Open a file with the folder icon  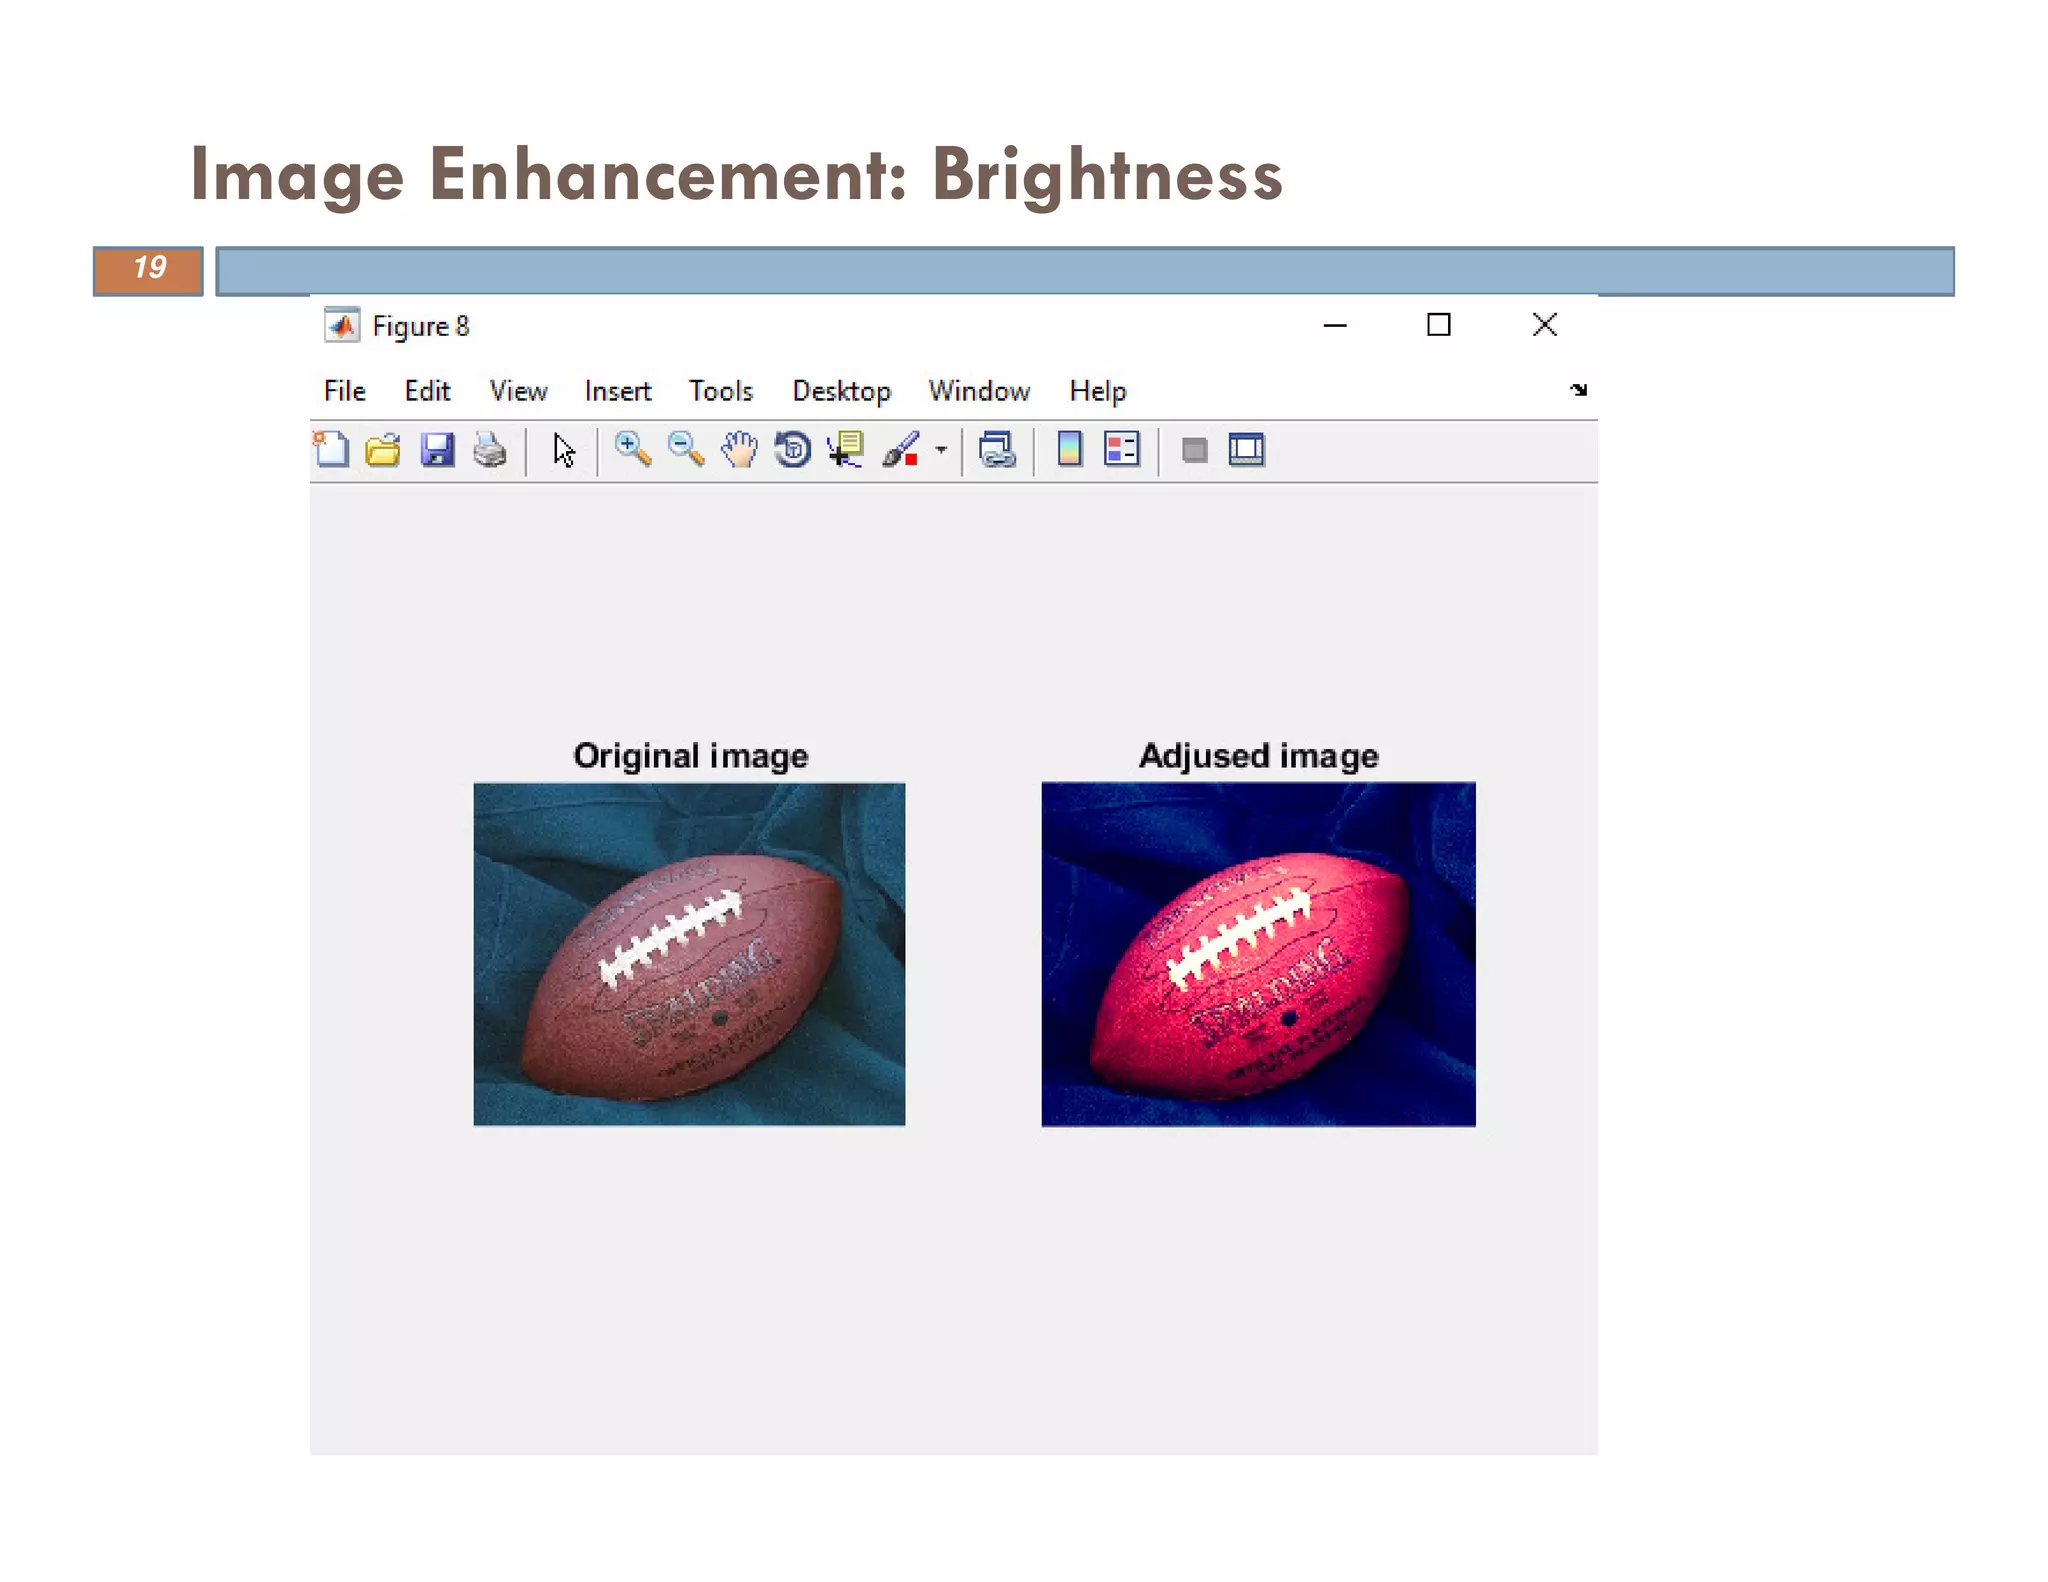(383, 450)
